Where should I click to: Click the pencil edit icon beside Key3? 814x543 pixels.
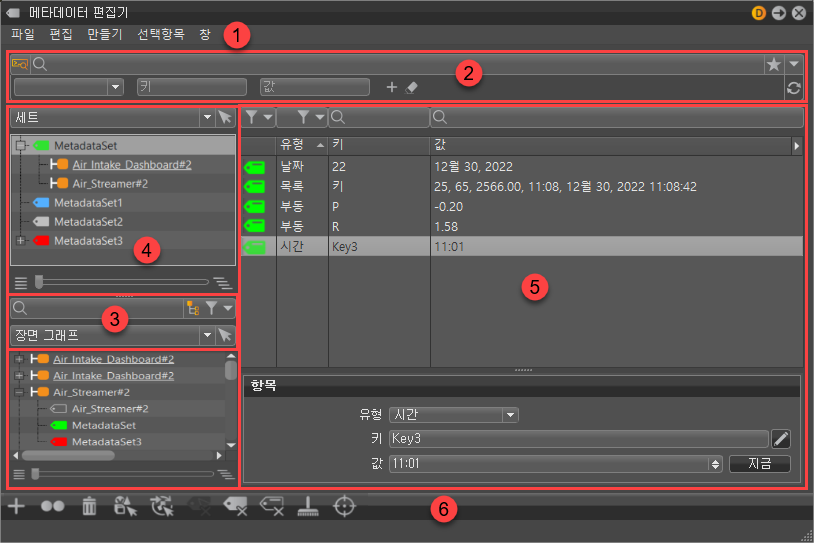781,439
